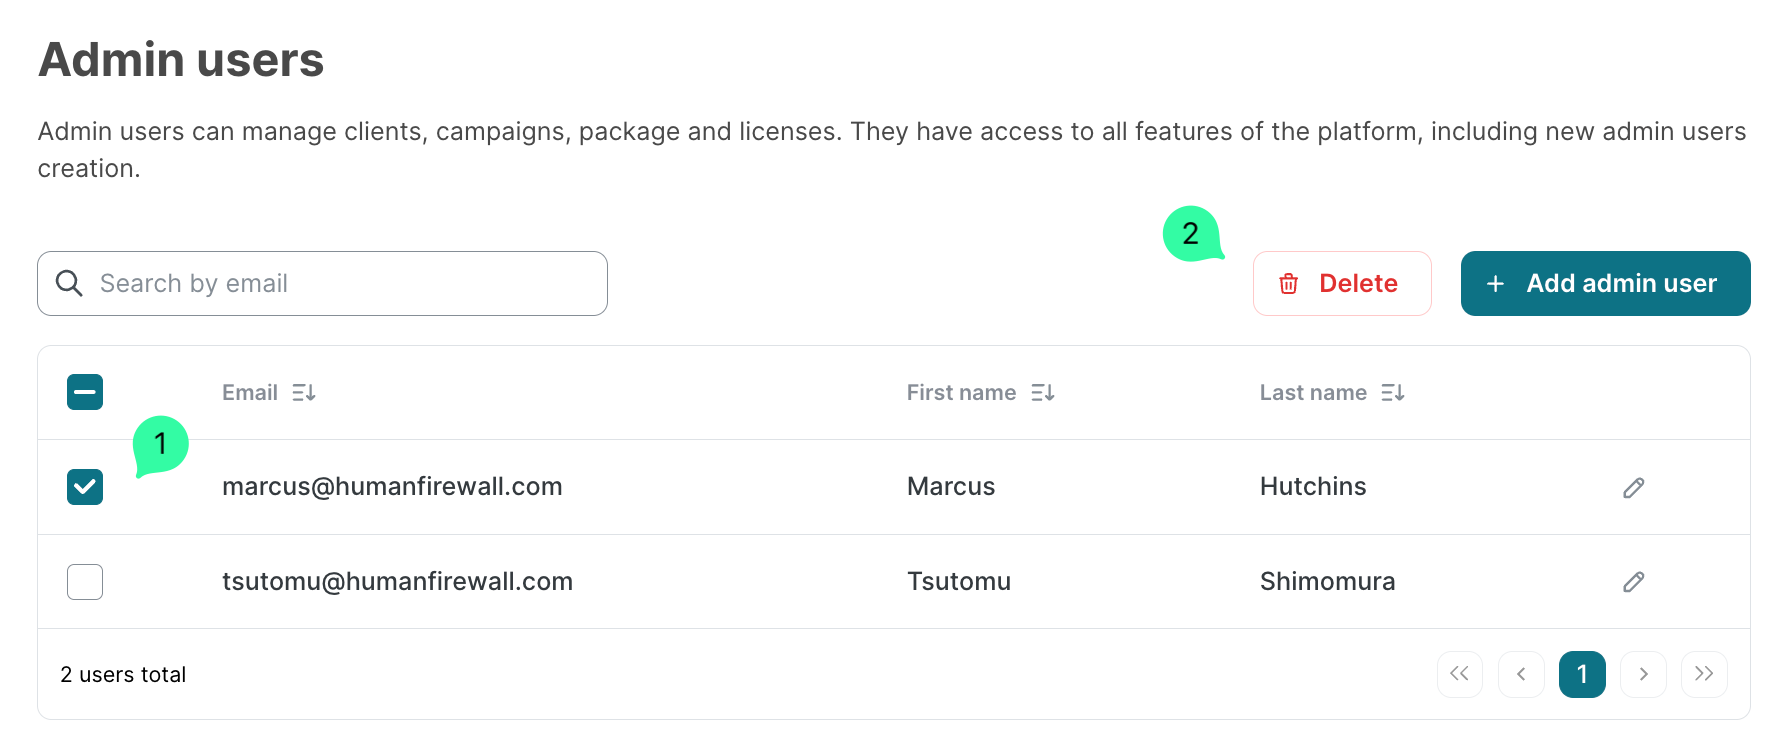1784x740 pixels.
Task: Click Add admin user button
Action: pyautogui.click(x=1605, y=284)
